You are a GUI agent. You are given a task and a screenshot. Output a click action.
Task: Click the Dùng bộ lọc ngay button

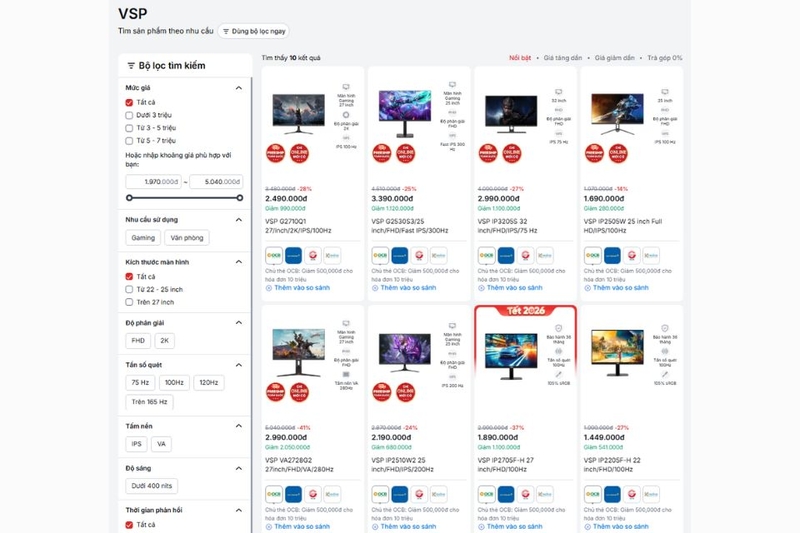(254, 31)
